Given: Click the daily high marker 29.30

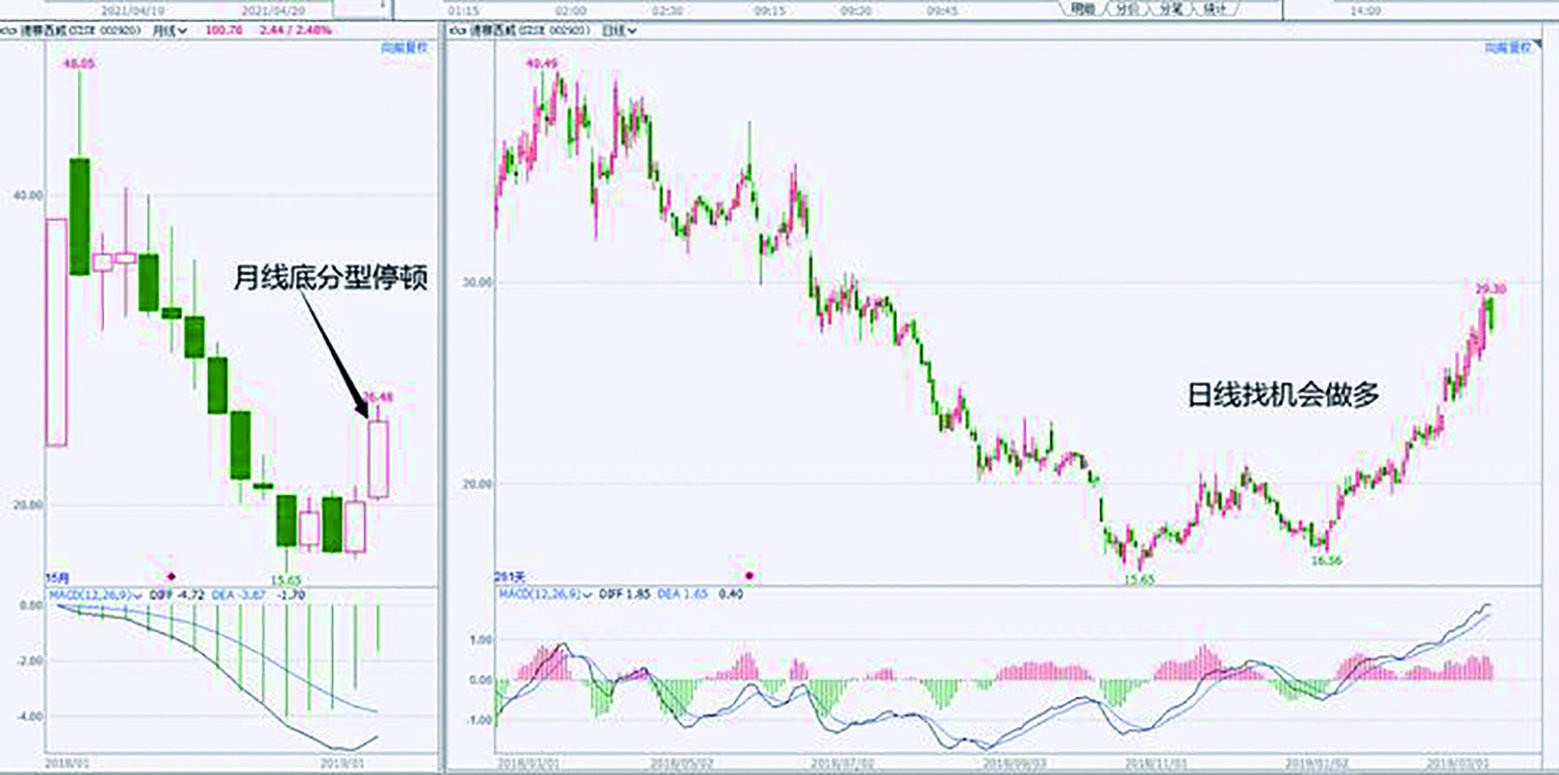Looking at the screenshot, I should 1491,289.
